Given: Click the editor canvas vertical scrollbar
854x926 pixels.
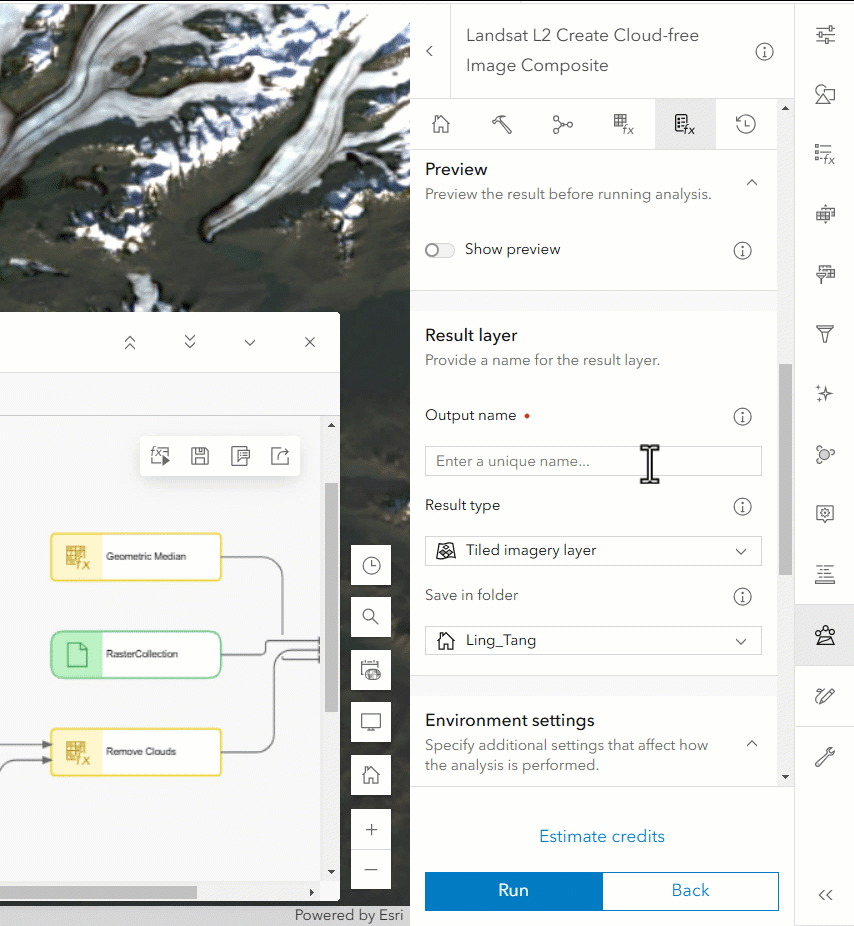Looking at the screenshot, I should pyautogui.click(x=331, y=598).
